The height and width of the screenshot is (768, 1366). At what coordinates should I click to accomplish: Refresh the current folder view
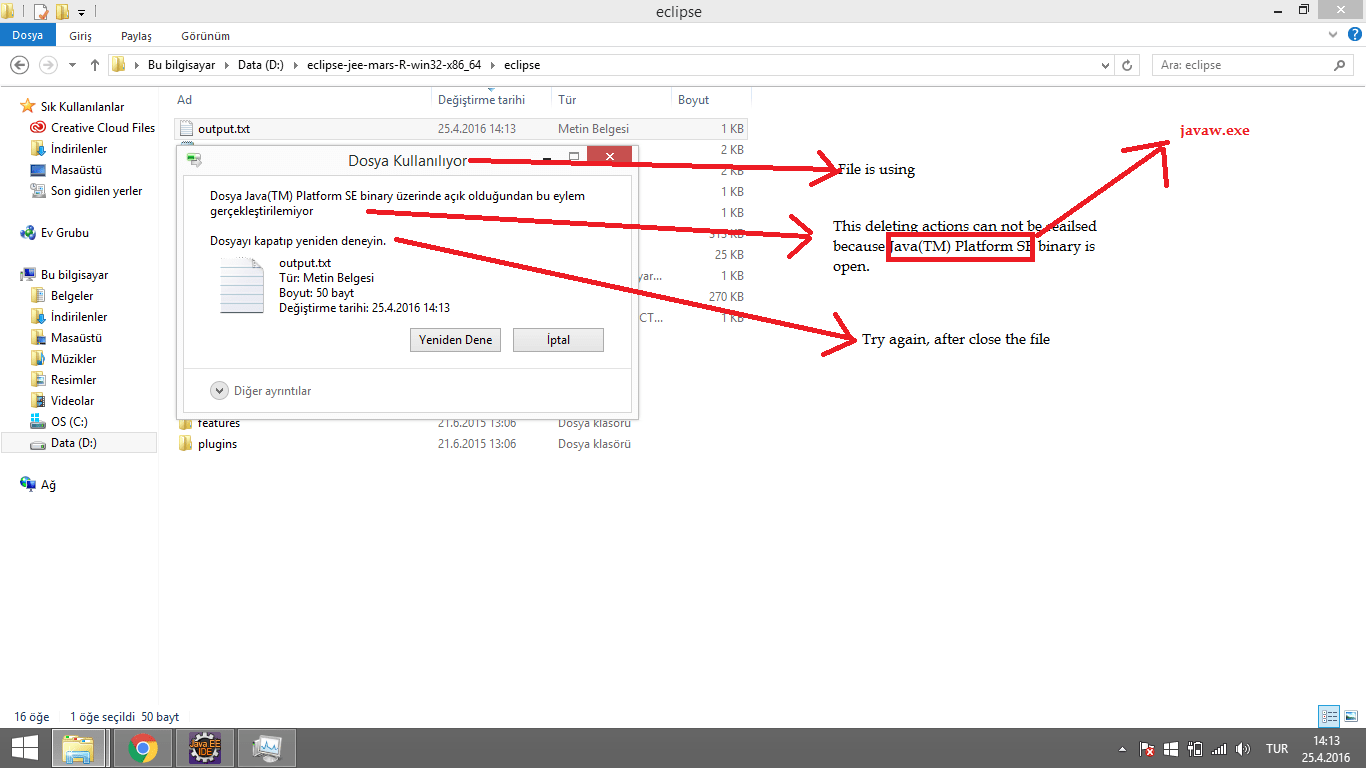(1128, 65)
